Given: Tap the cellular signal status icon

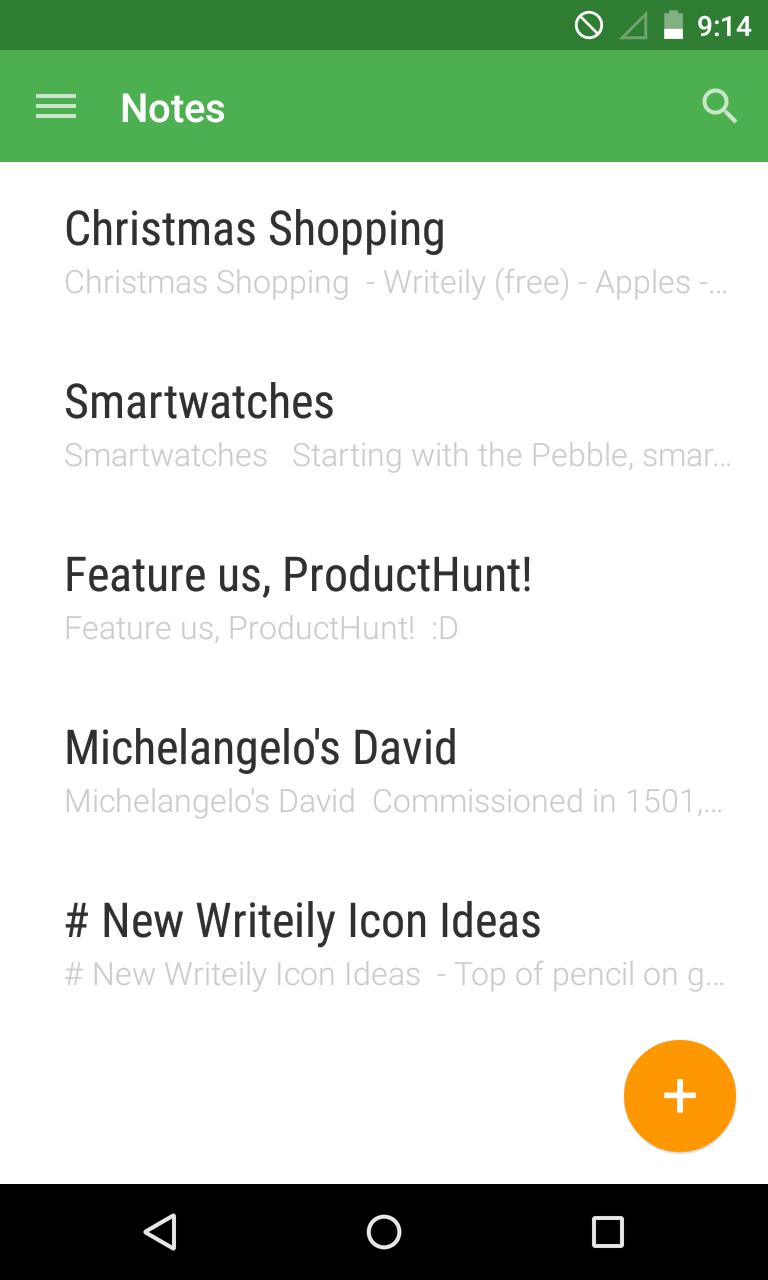Looking at the screenshot, I should [632, 25].
